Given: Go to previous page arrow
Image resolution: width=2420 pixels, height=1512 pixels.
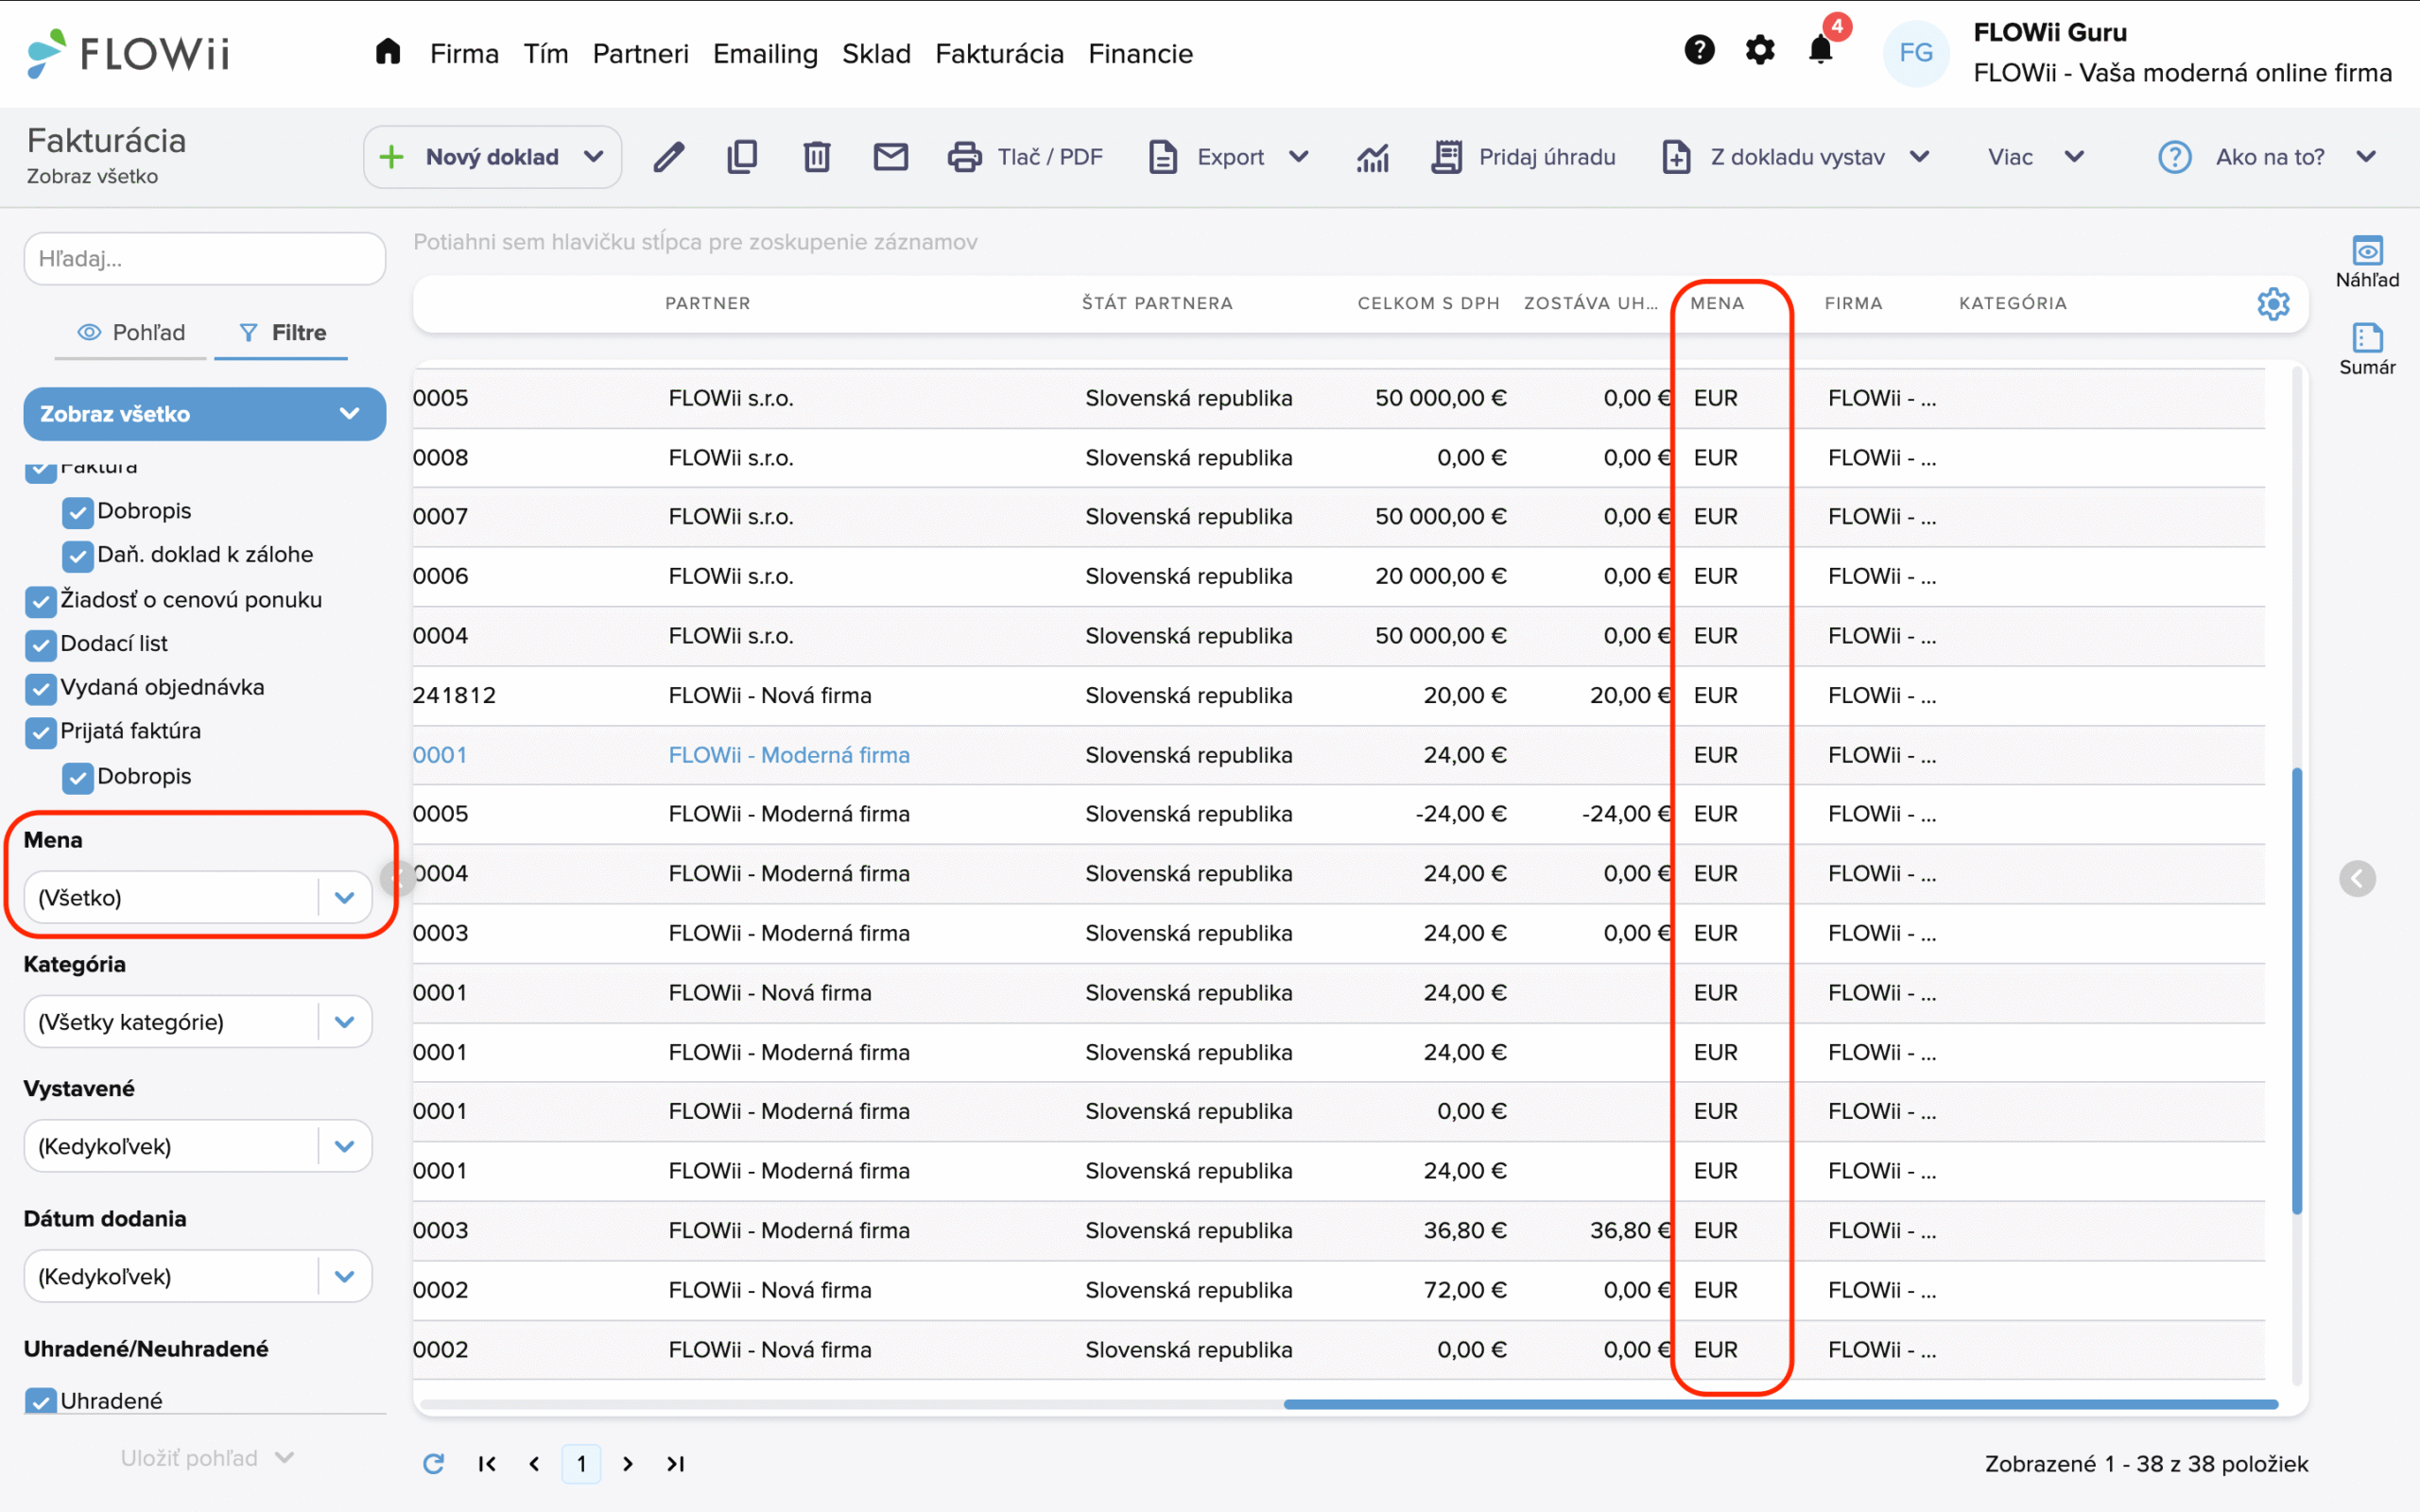Looking at the screenshot, I should click(534, 1464).
